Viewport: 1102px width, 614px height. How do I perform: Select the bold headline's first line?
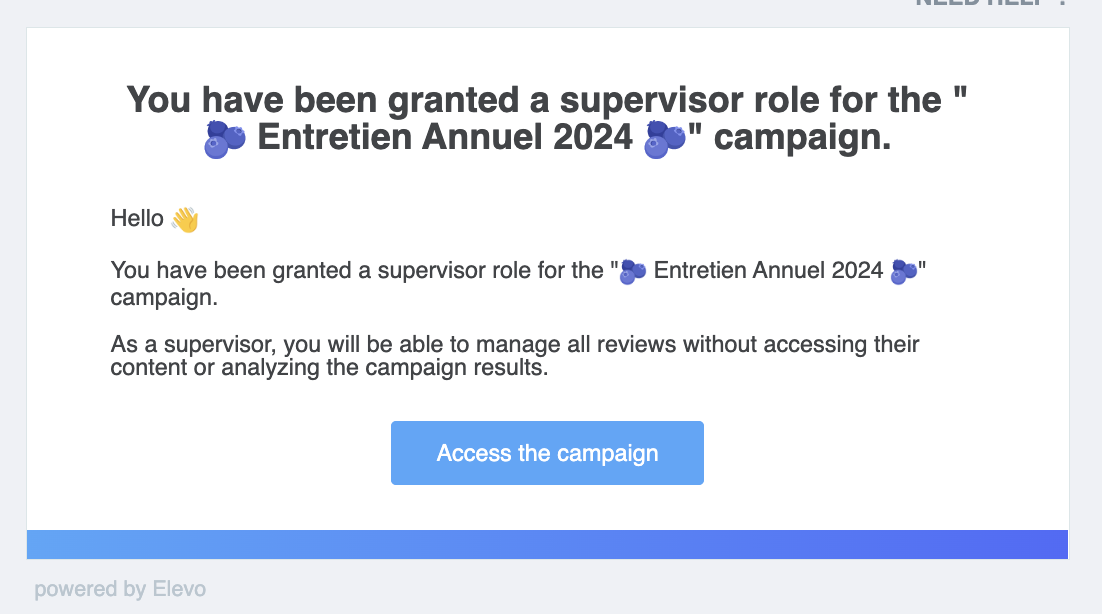coord(547,100)
